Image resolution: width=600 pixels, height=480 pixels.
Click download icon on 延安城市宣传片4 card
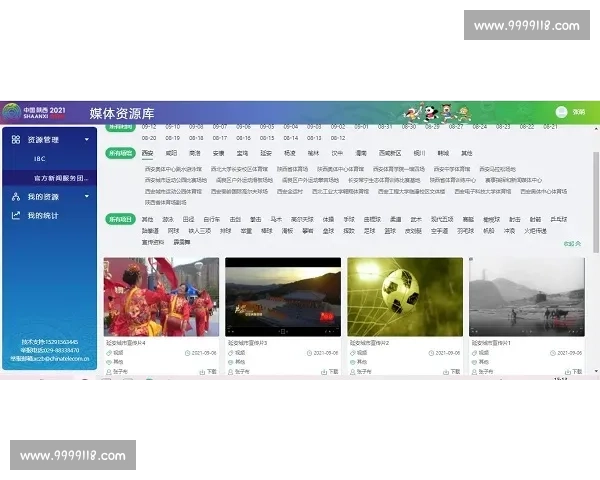tap(202, 372)
